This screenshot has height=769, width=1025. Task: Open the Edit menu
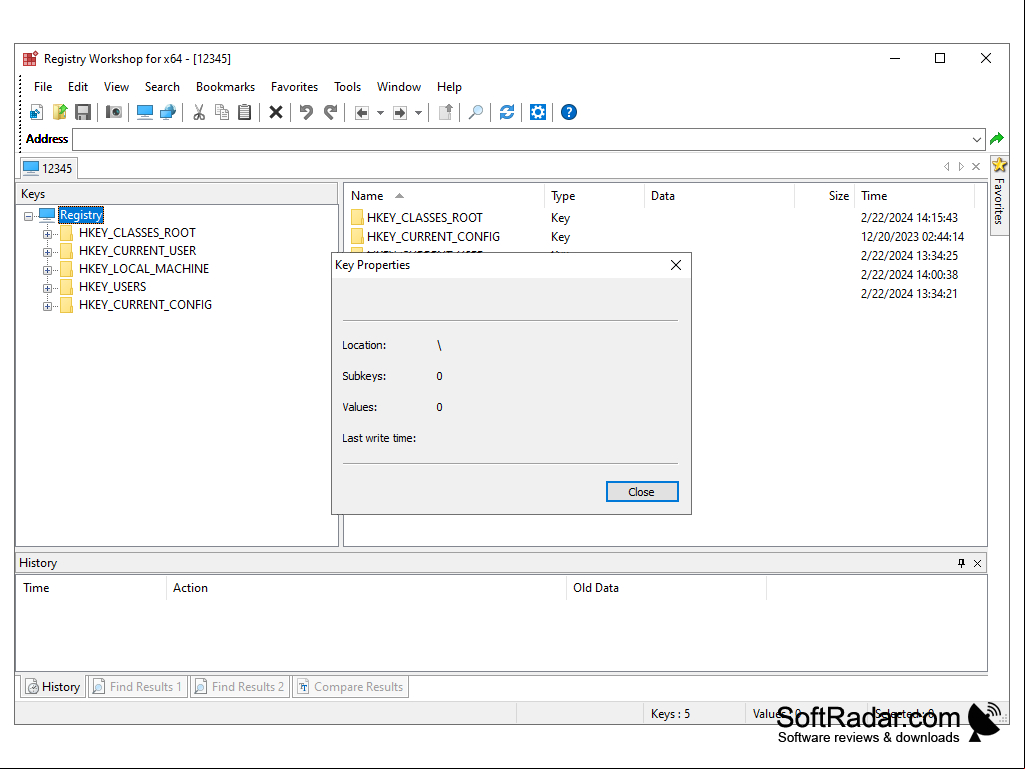tap(78, 87)
